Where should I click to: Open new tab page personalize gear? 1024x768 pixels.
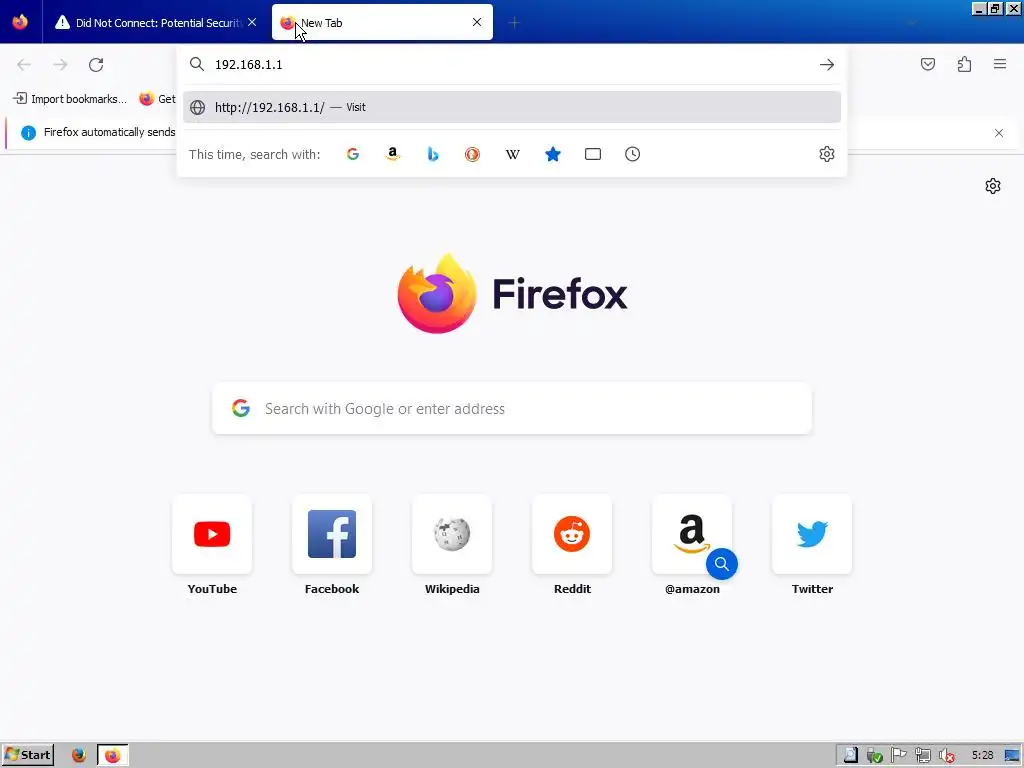coord(993,186)
